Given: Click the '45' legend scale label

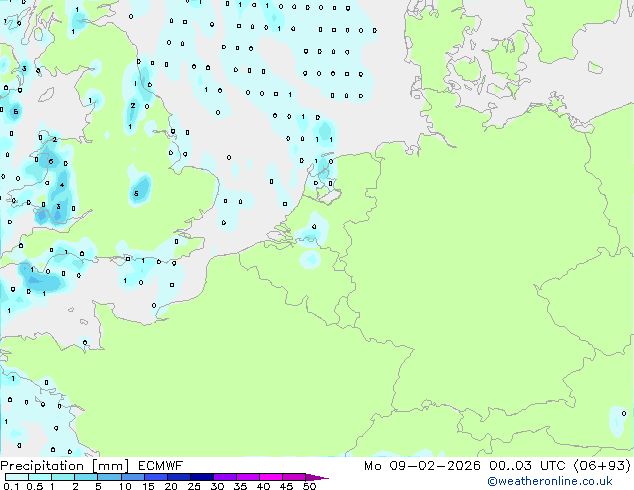Looking at the screenshot, I should pos(286,486).
